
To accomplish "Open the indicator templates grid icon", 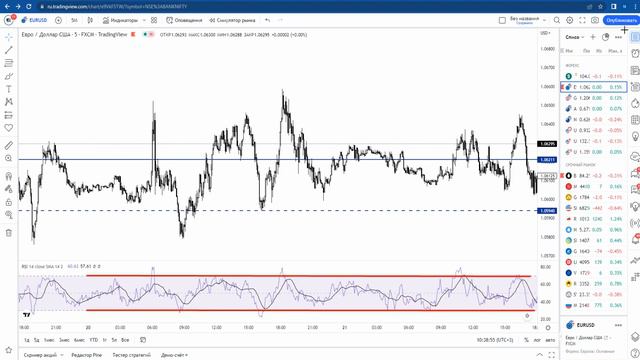I will [x=154, y=20].
